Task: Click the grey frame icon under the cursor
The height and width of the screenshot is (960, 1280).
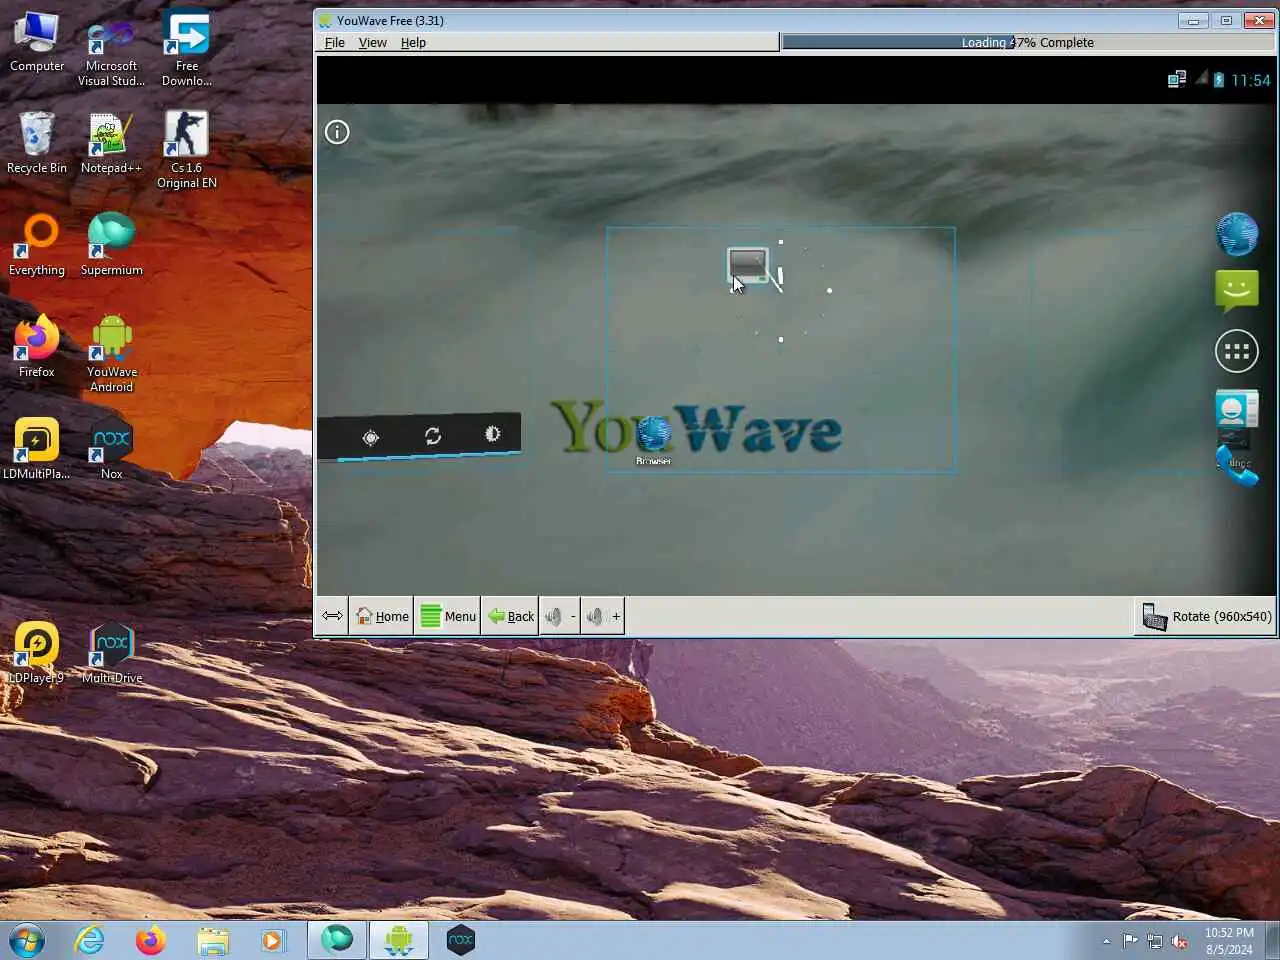Action: click(x=748, y=266)
